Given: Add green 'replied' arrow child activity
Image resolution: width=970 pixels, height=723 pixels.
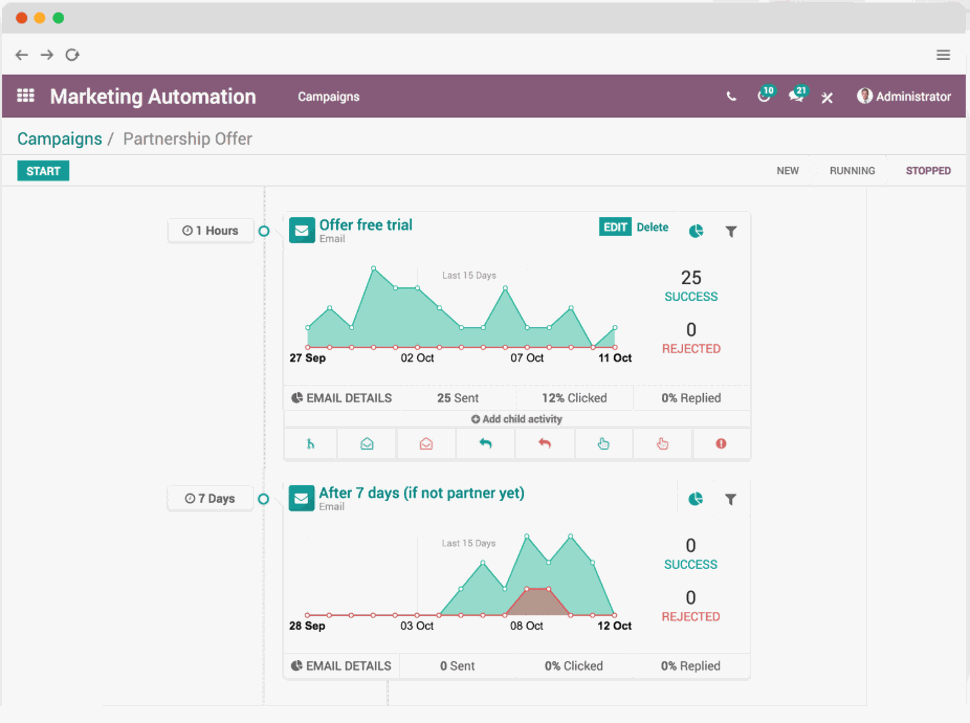Looking at the screenshot, I should (485, 444).
